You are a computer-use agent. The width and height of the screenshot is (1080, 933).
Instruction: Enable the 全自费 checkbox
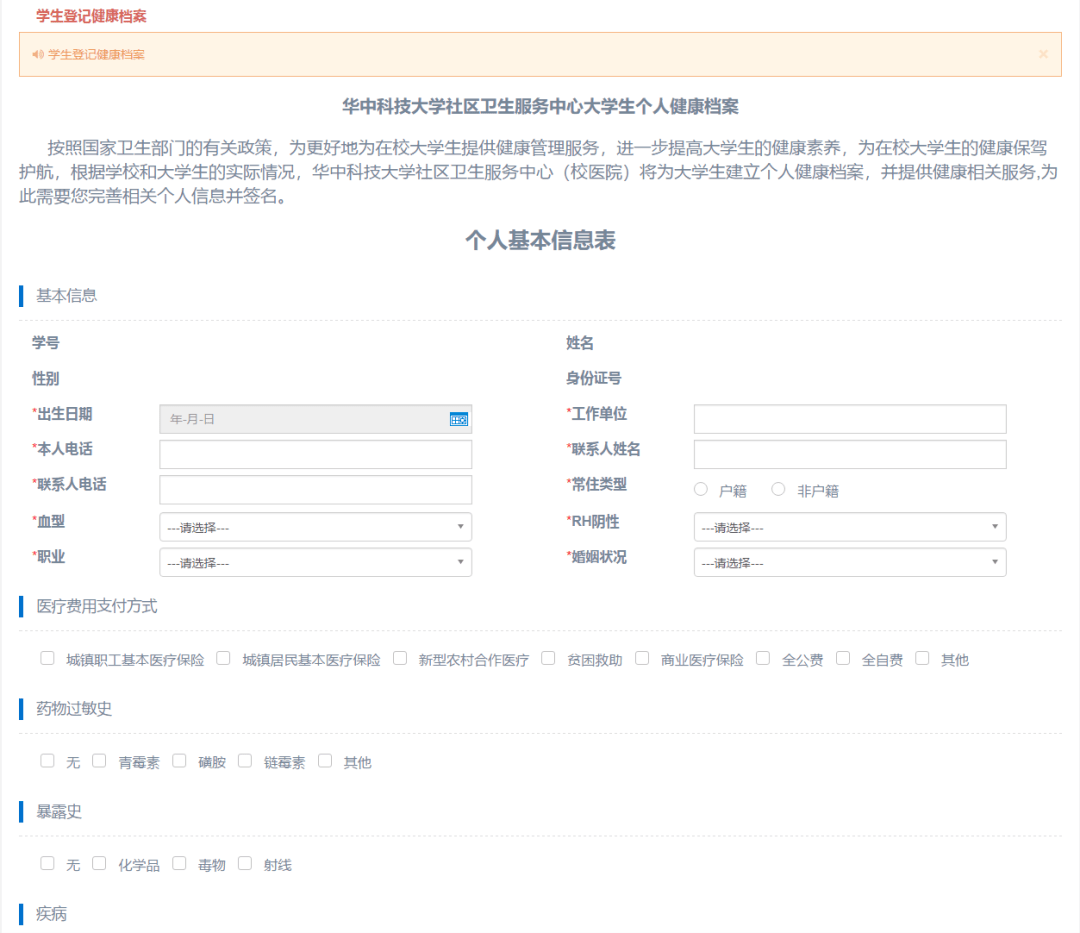tap(843, 658)
